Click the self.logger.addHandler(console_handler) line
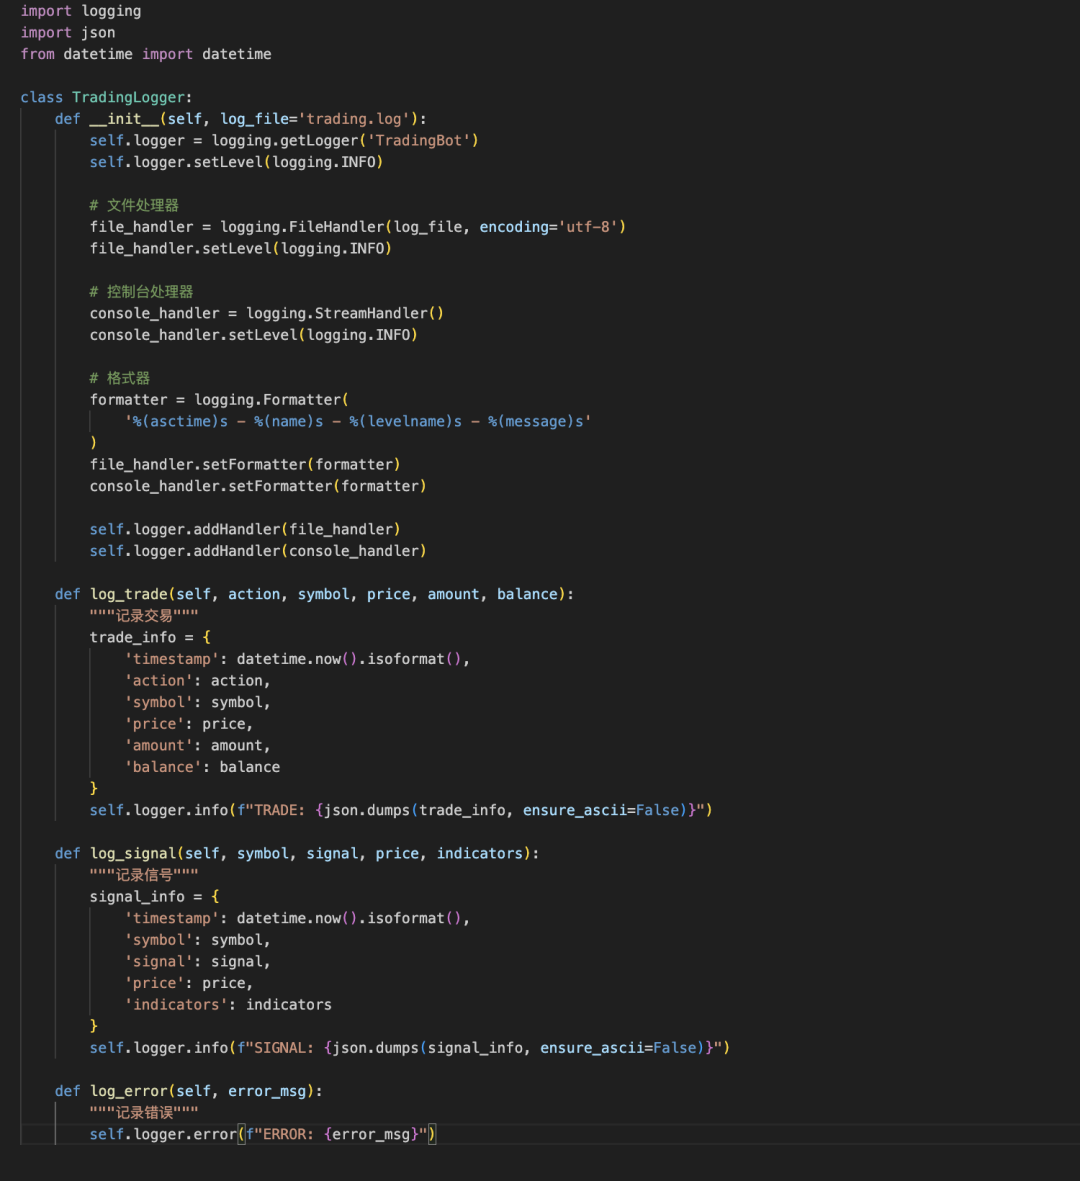This screenshot has width=1080, height=1181. coord(258,551)
